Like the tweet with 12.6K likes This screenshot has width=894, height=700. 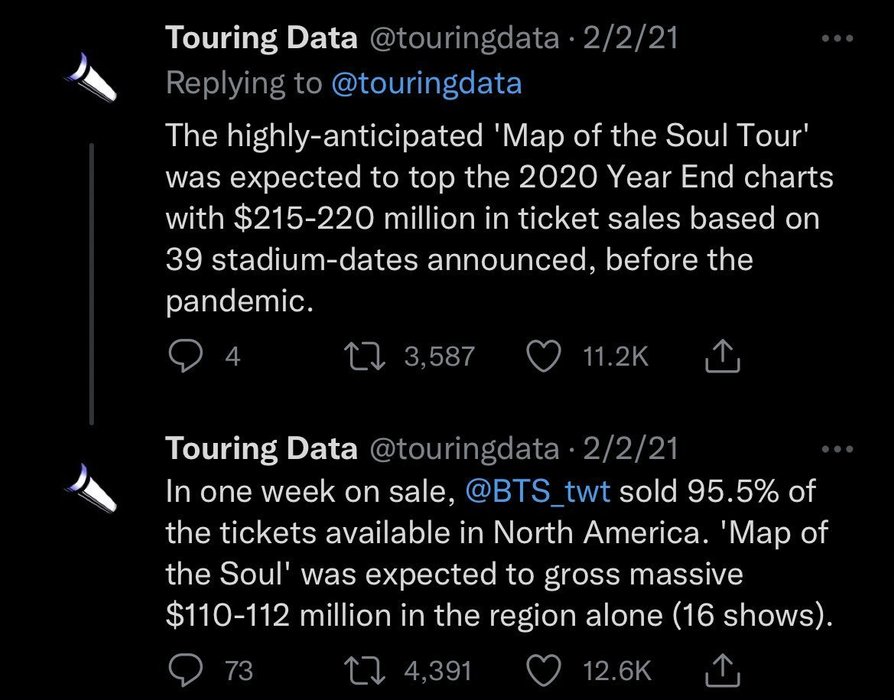(x=543, y=670)
